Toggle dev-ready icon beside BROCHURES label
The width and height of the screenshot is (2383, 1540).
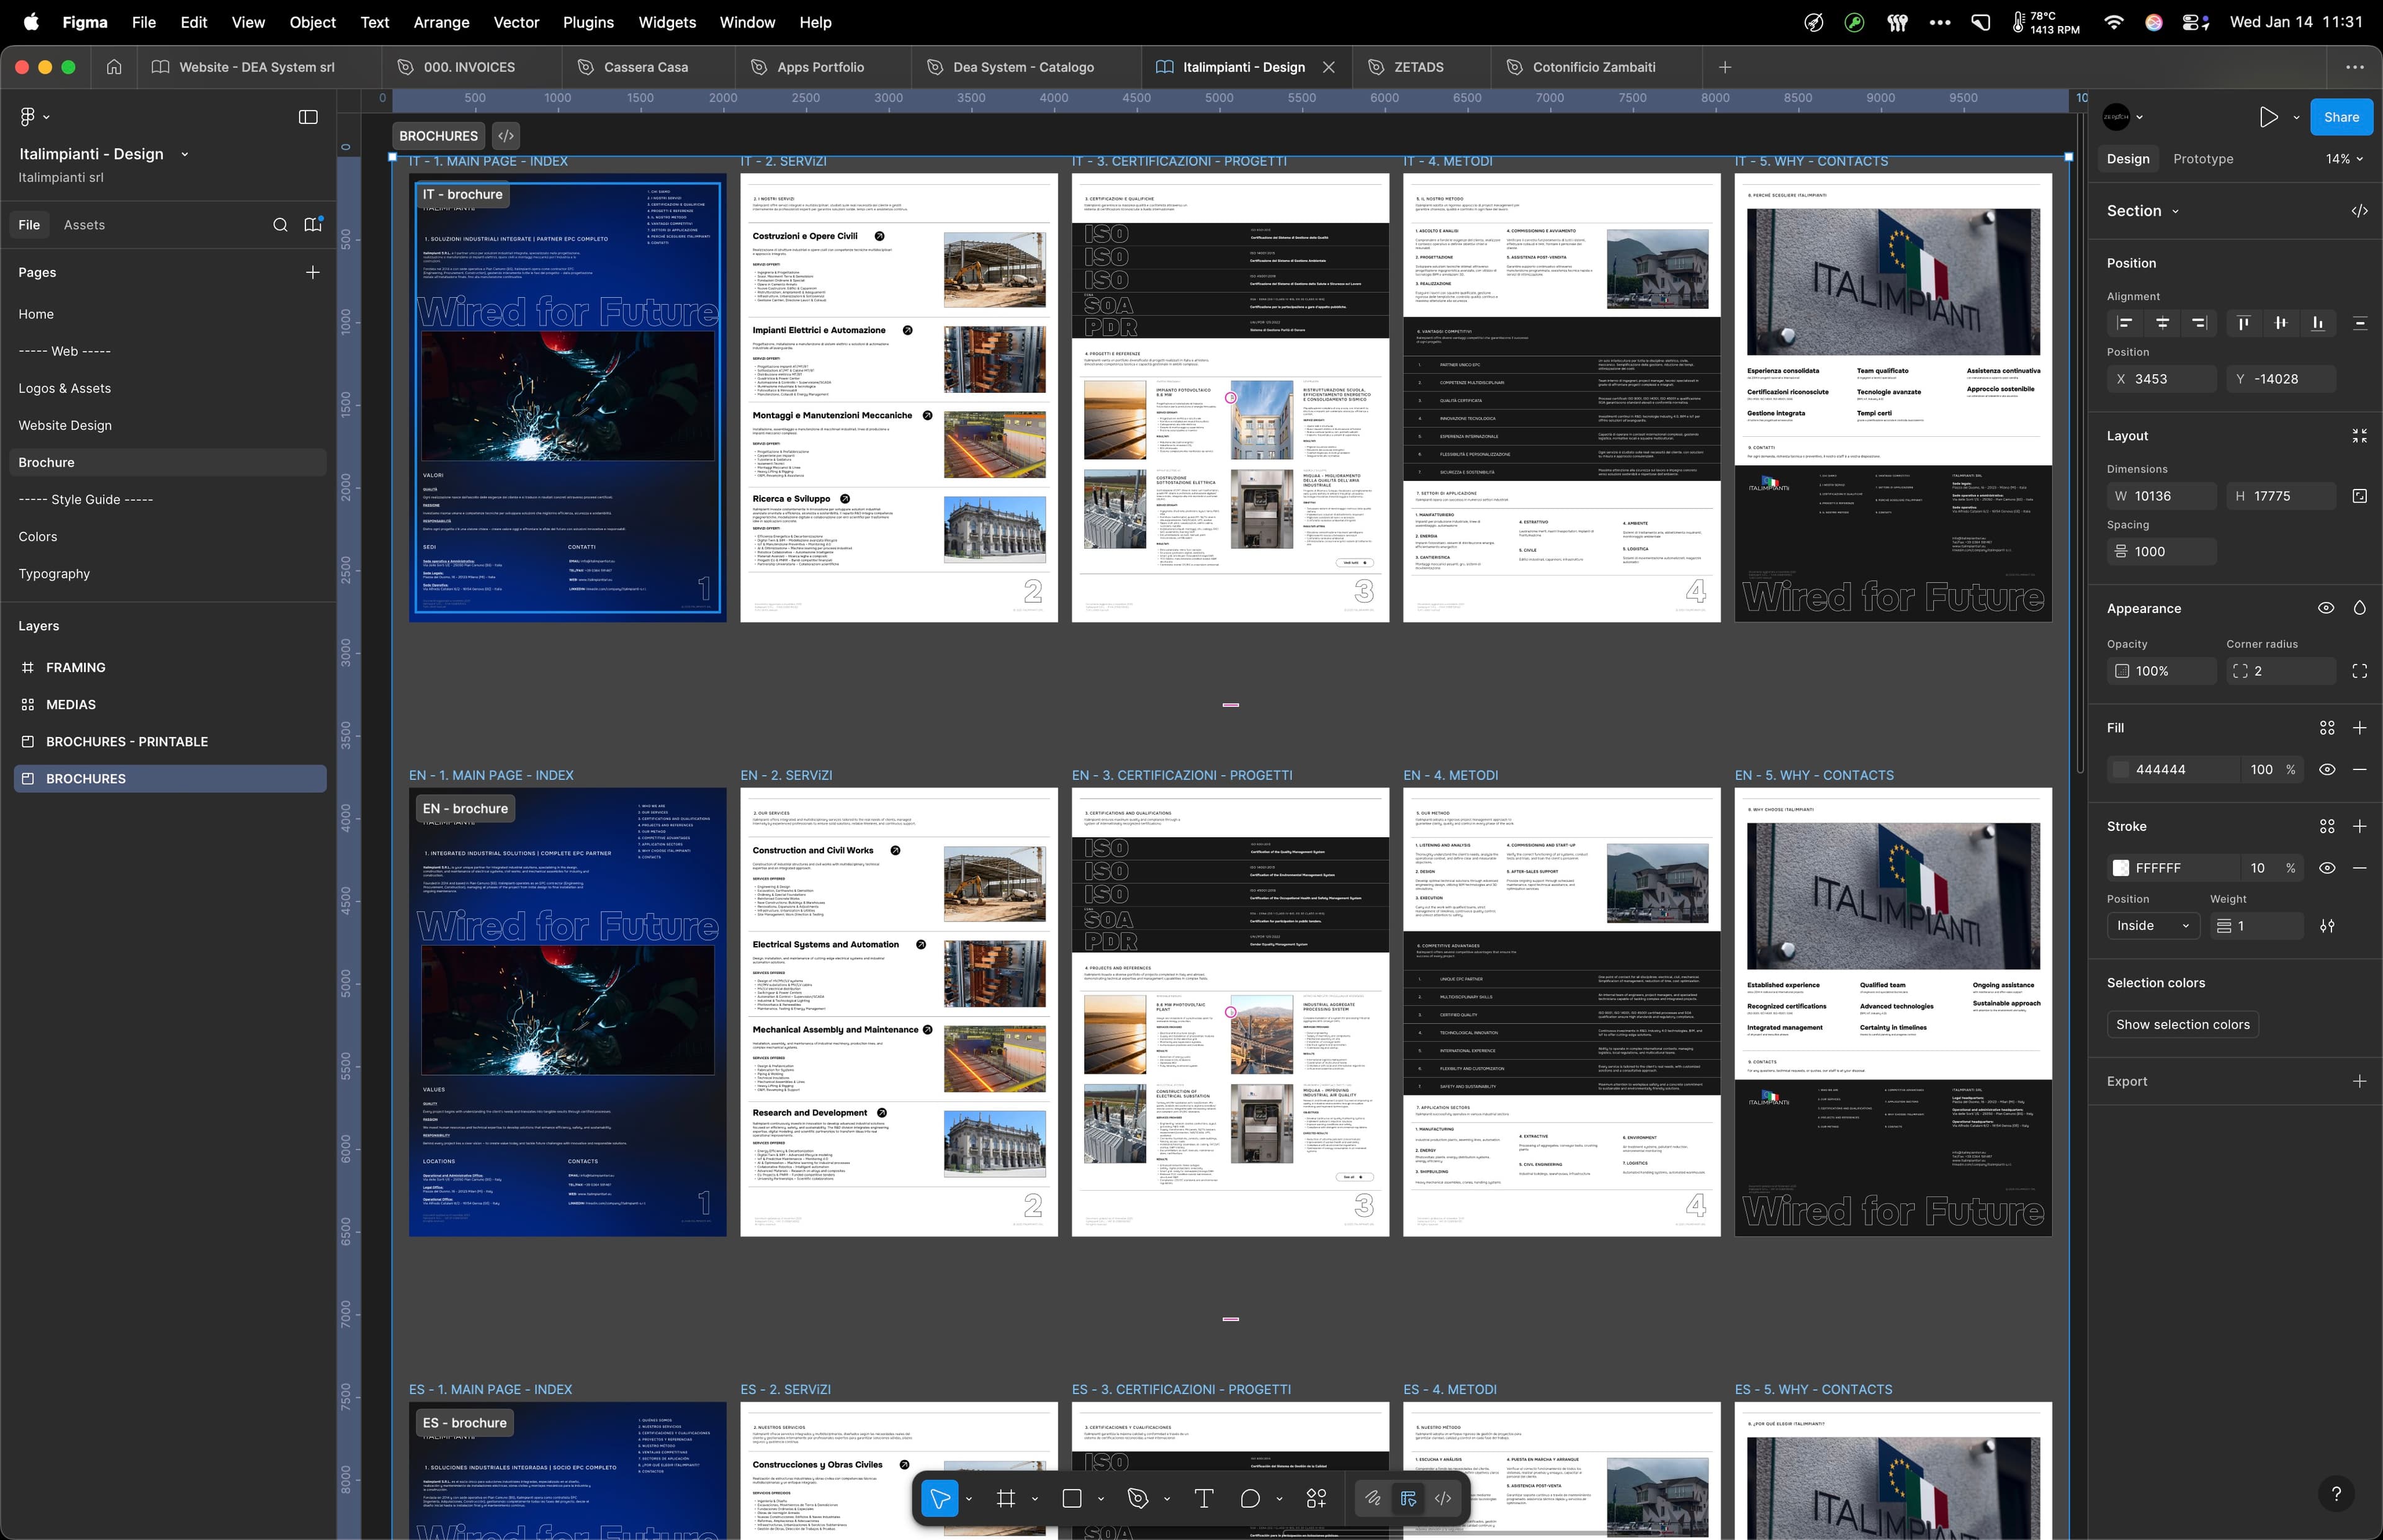[506, 136]
